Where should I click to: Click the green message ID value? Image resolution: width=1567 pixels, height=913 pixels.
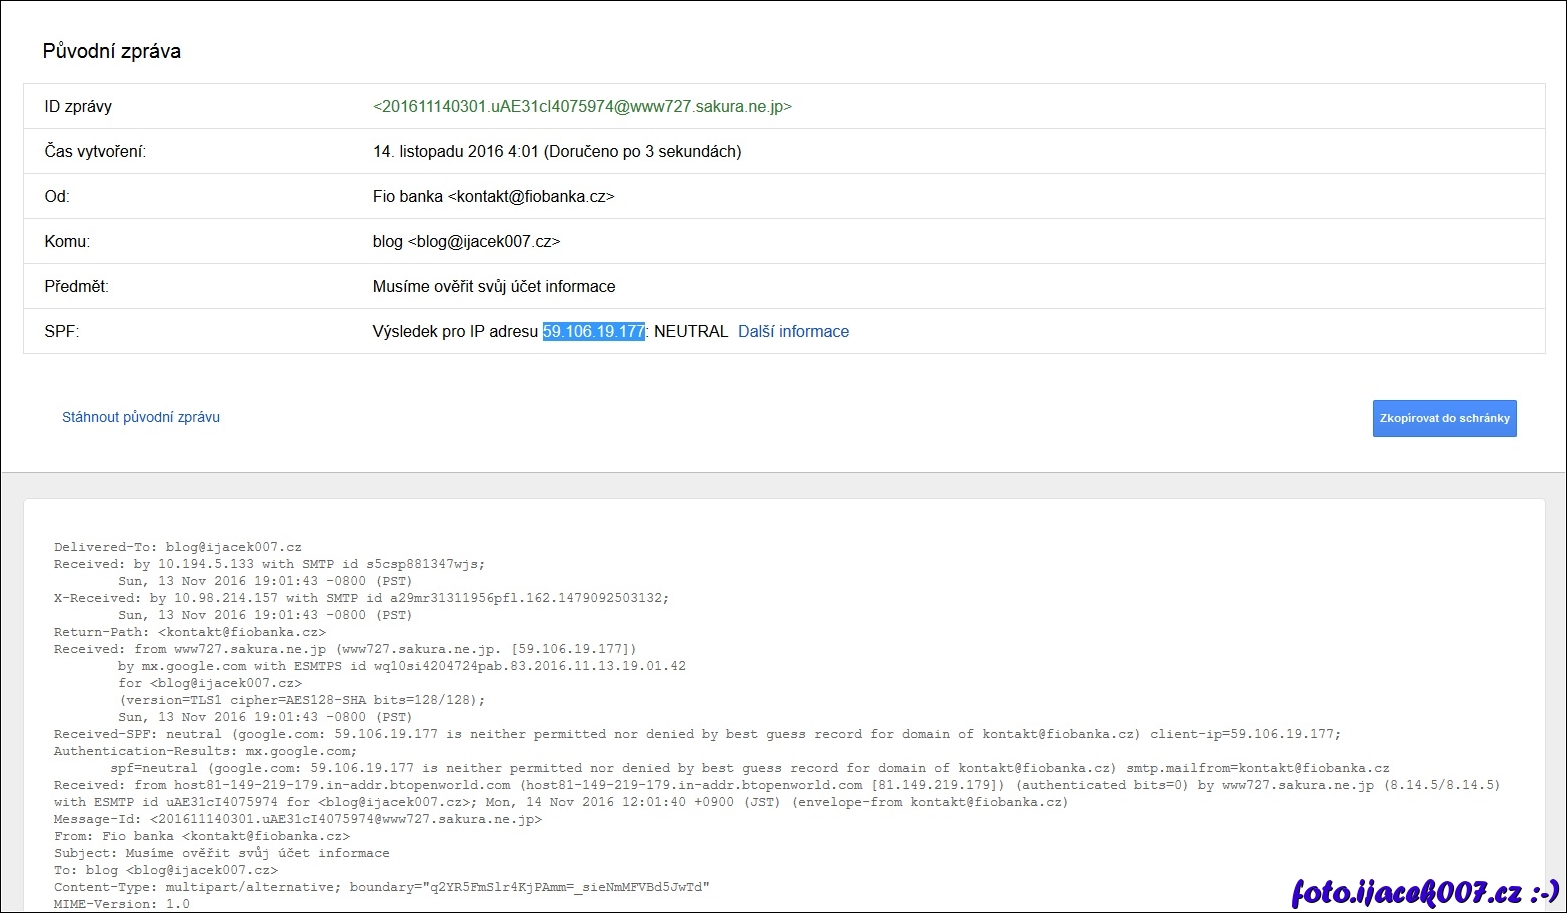click(582, 106)
